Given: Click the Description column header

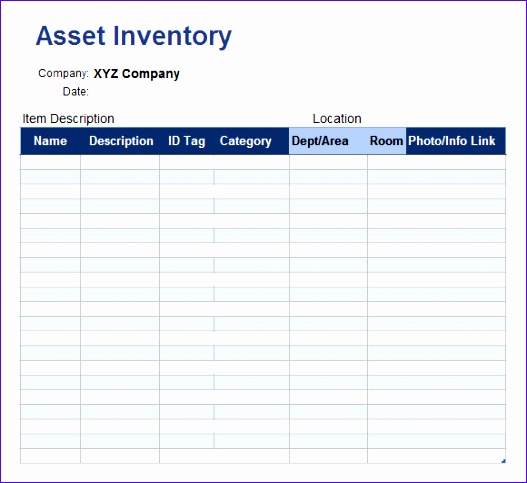Looking at the screenshot, I should (121, 141).
